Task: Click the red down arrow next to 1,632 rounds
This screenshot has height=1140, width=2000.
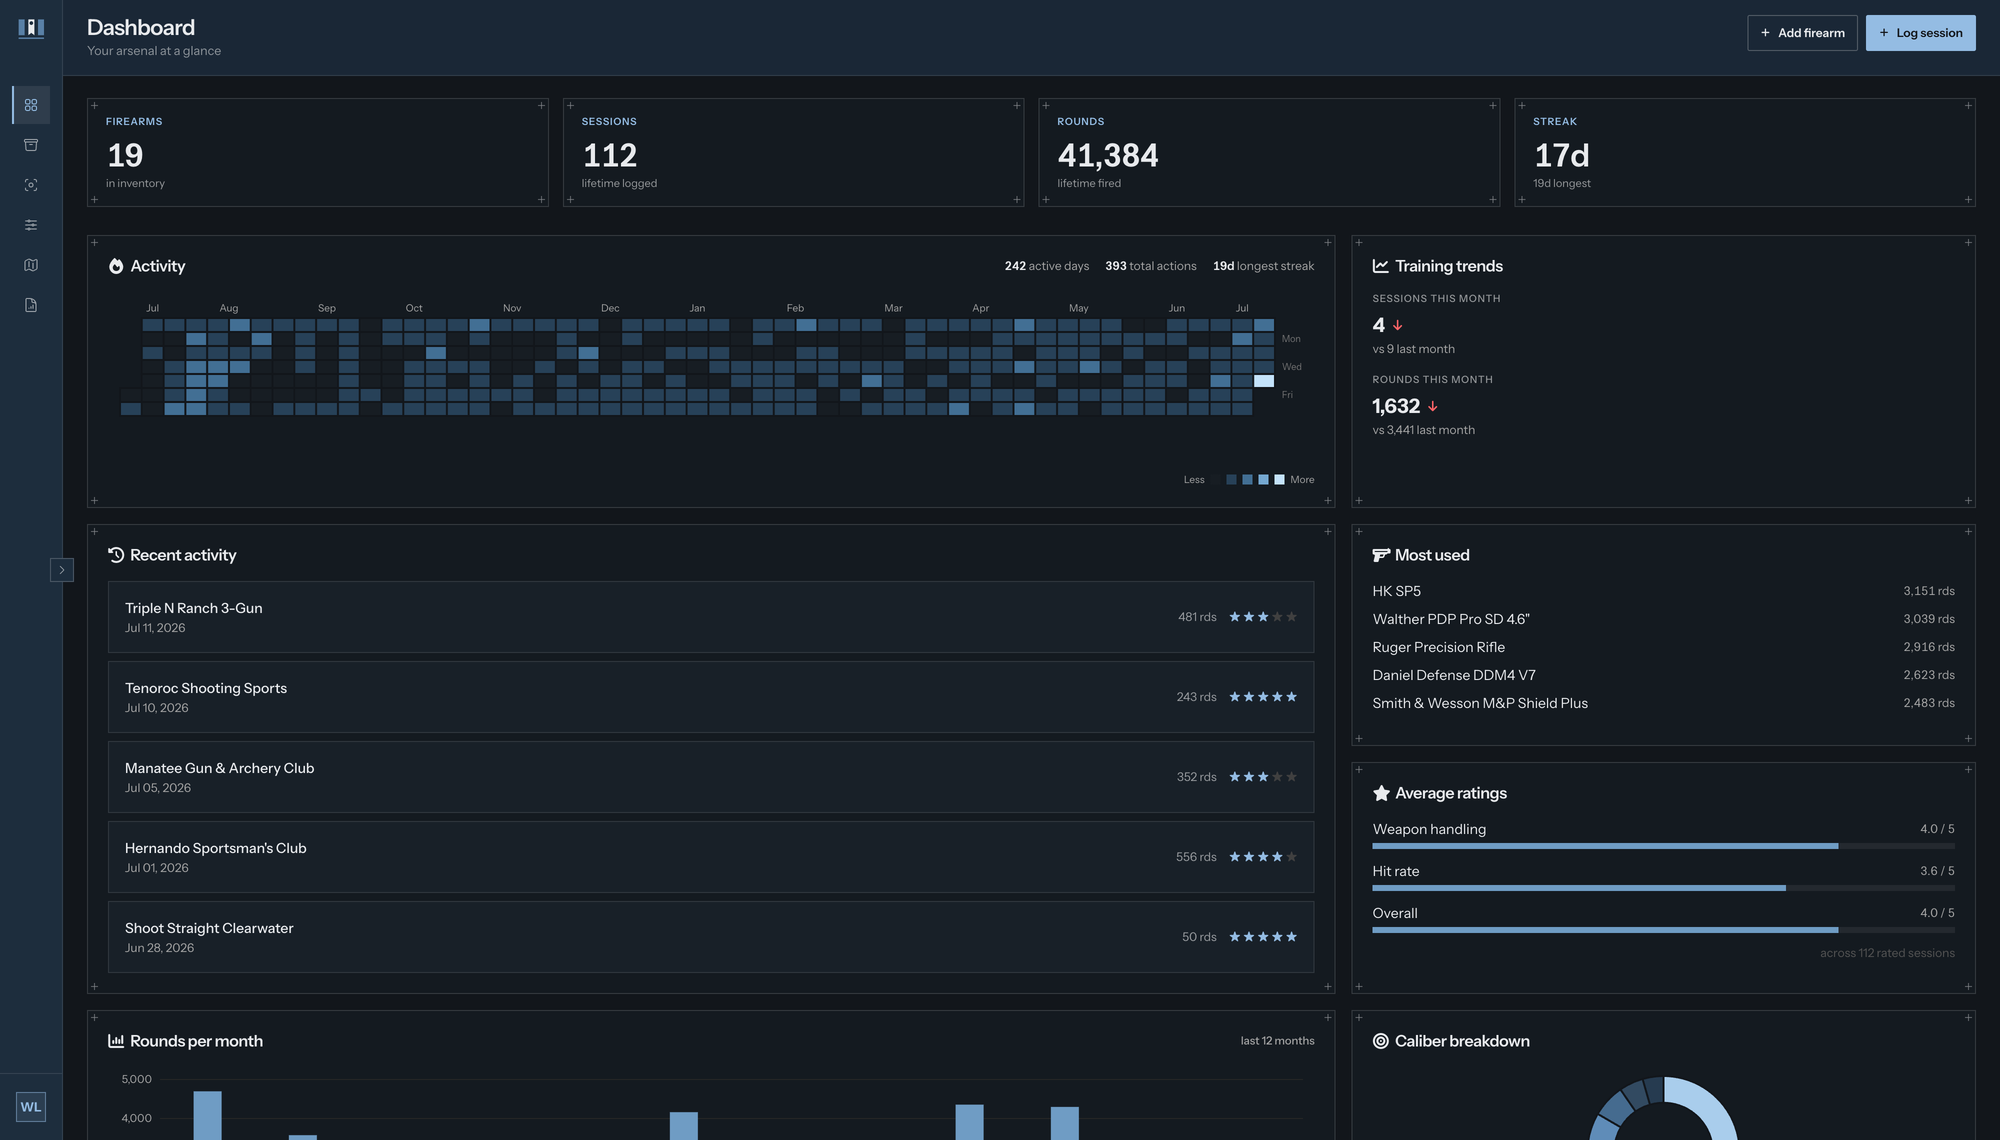Action: tap(1433, 407)
